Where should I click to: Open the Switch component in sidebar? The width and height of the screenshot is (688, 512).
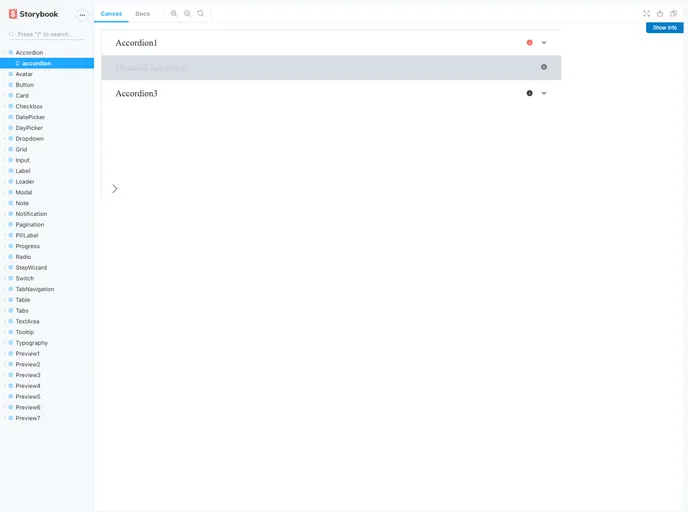25,278
